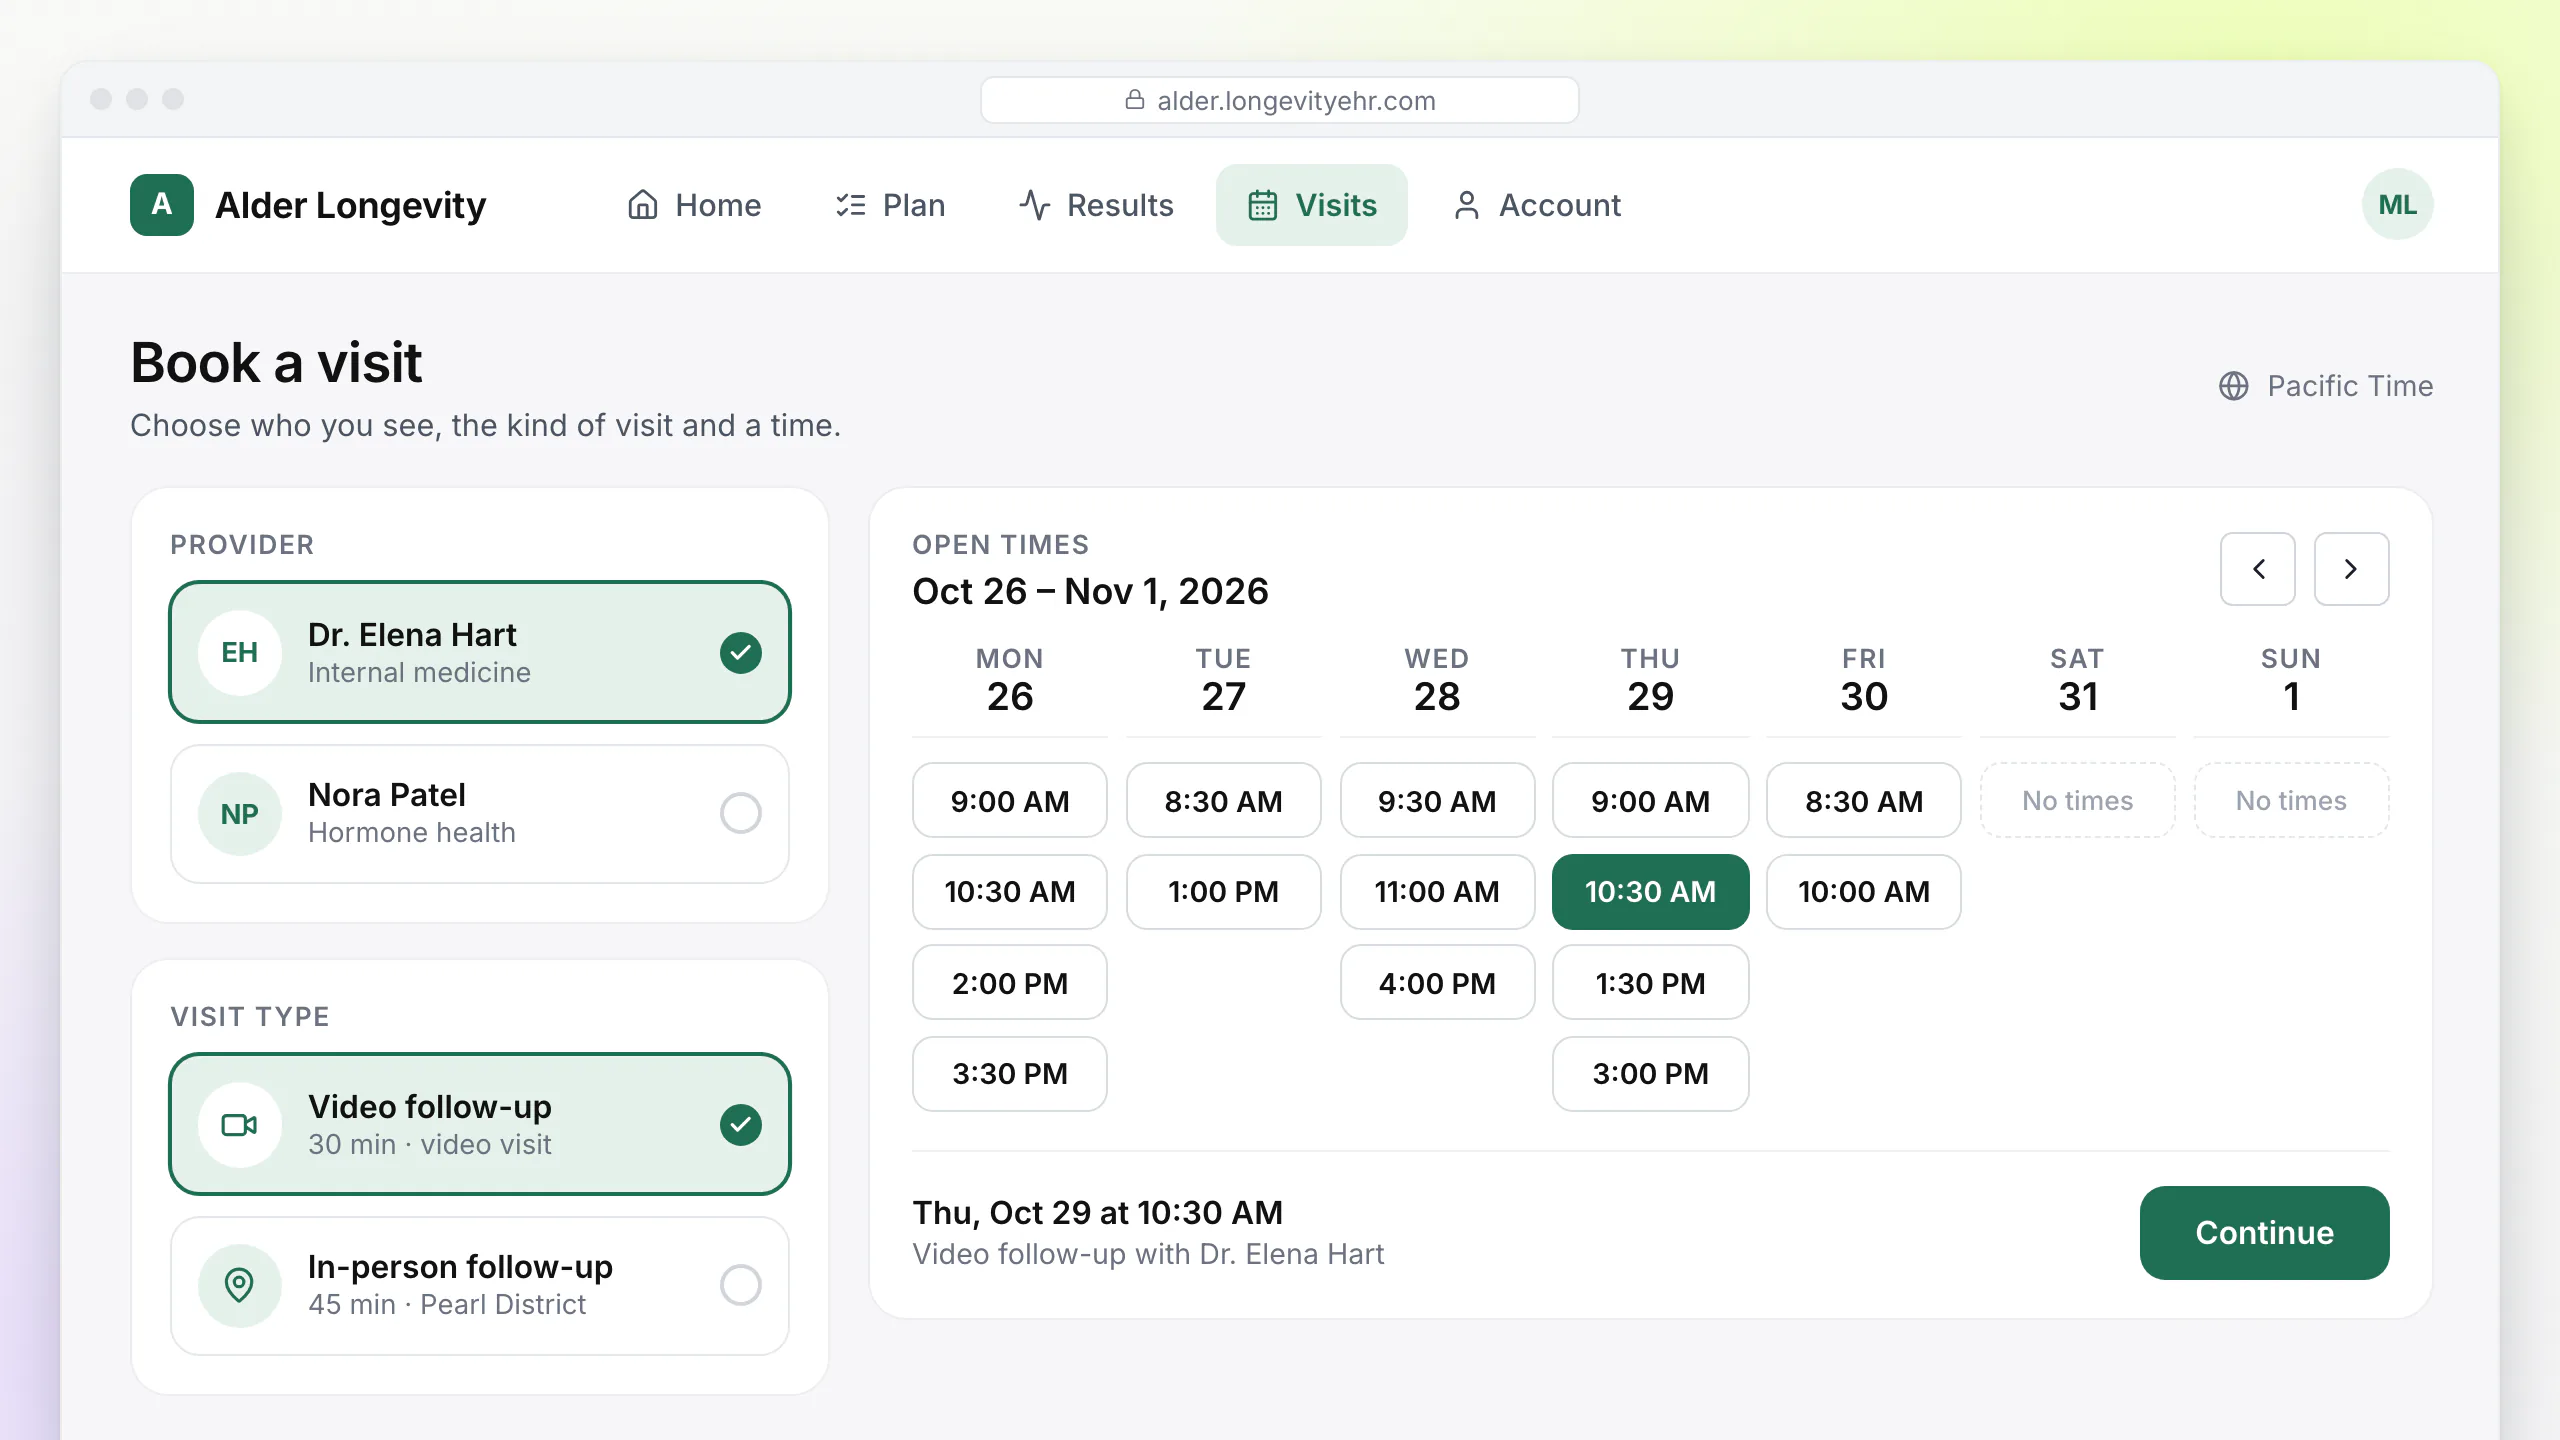Open the Home tab
2560x1440 pixels.
694,205
